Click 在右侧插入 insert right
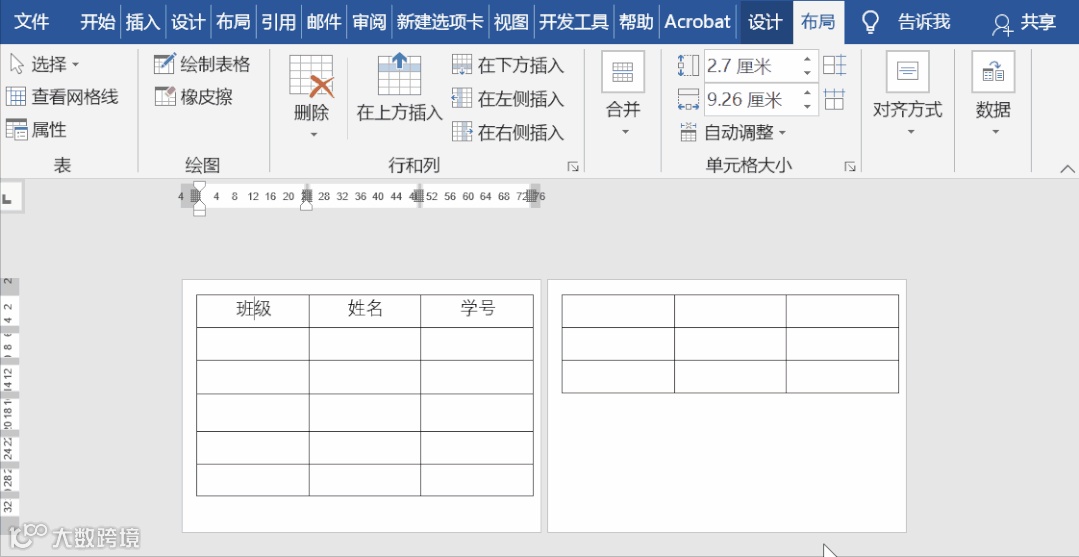Image resolution: width=1079 pixels, height=557 pixels. tap(508, 132)
